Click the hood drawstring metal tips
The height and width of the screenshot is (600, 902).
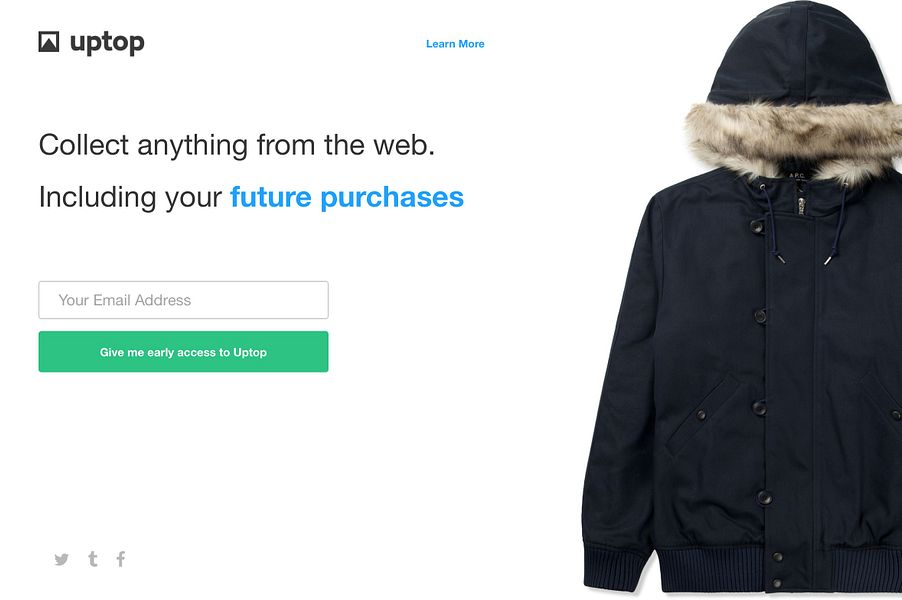[x=804, y=259]
